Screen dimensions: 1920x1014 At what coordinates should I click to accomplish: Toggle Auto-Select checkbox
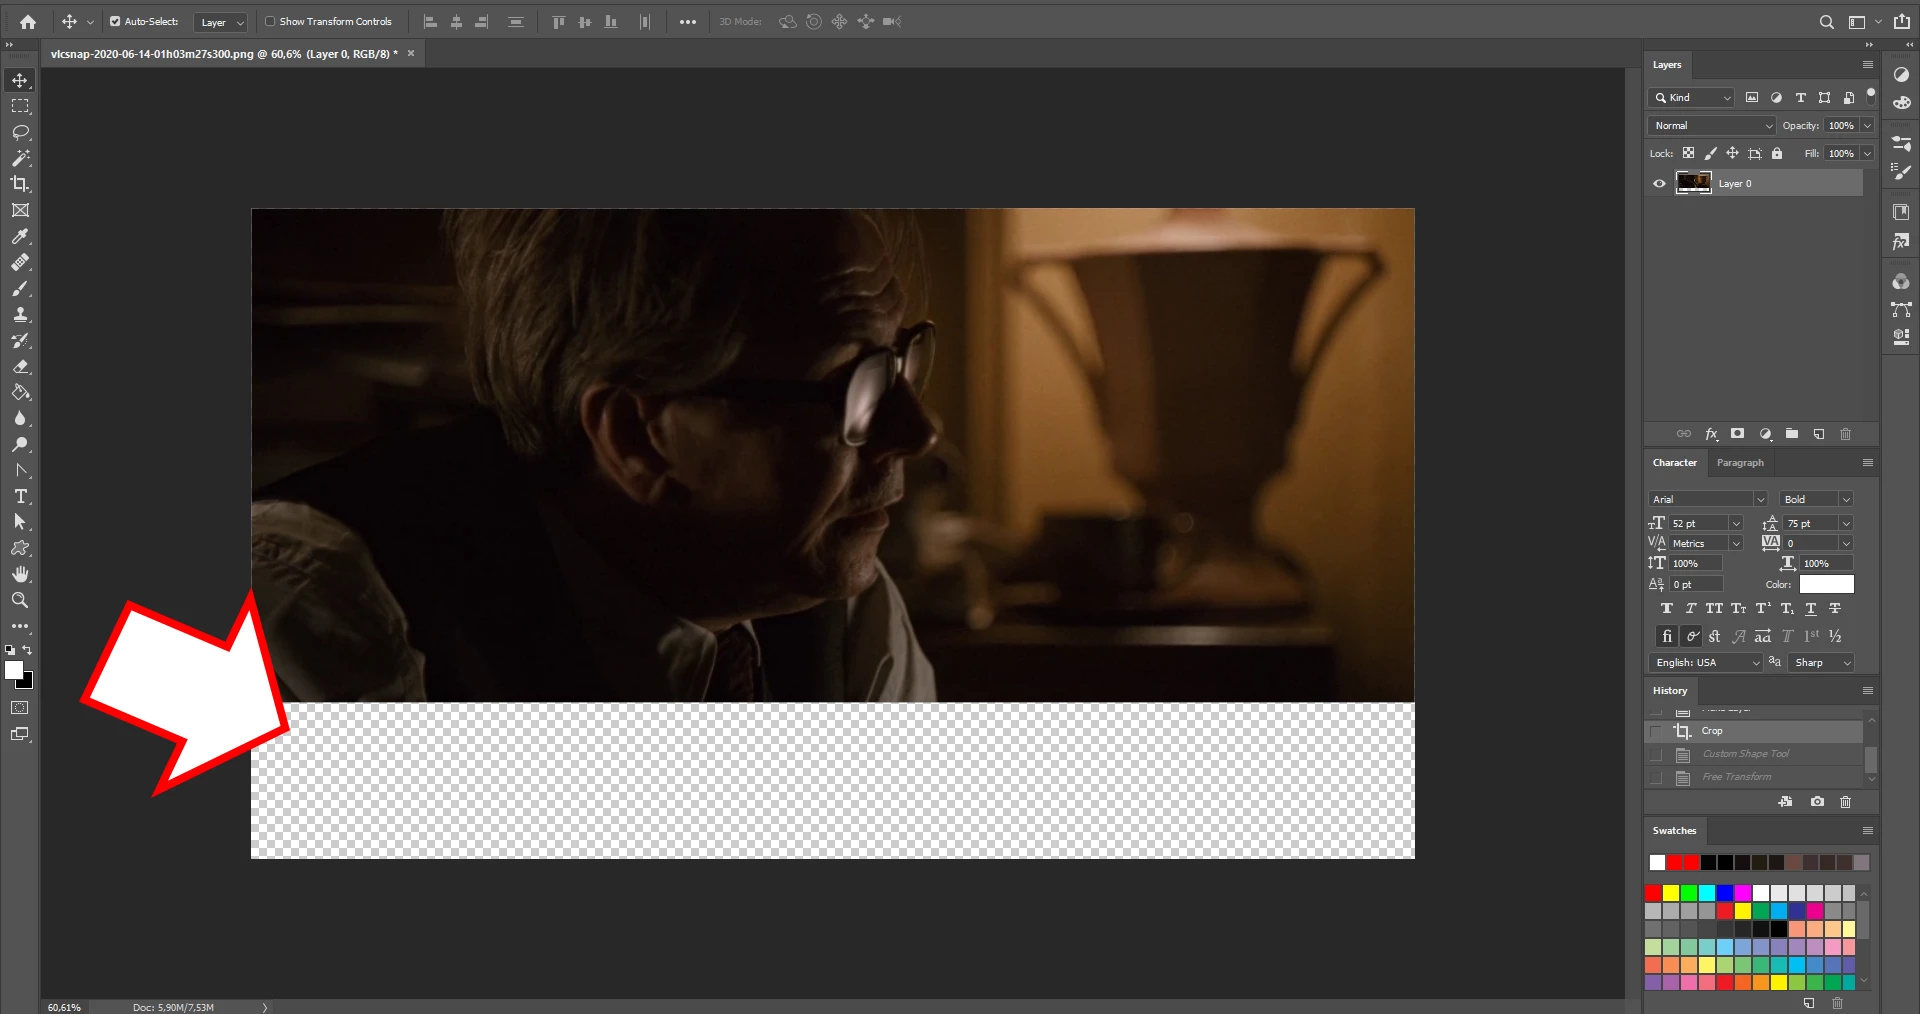point(115,21)
